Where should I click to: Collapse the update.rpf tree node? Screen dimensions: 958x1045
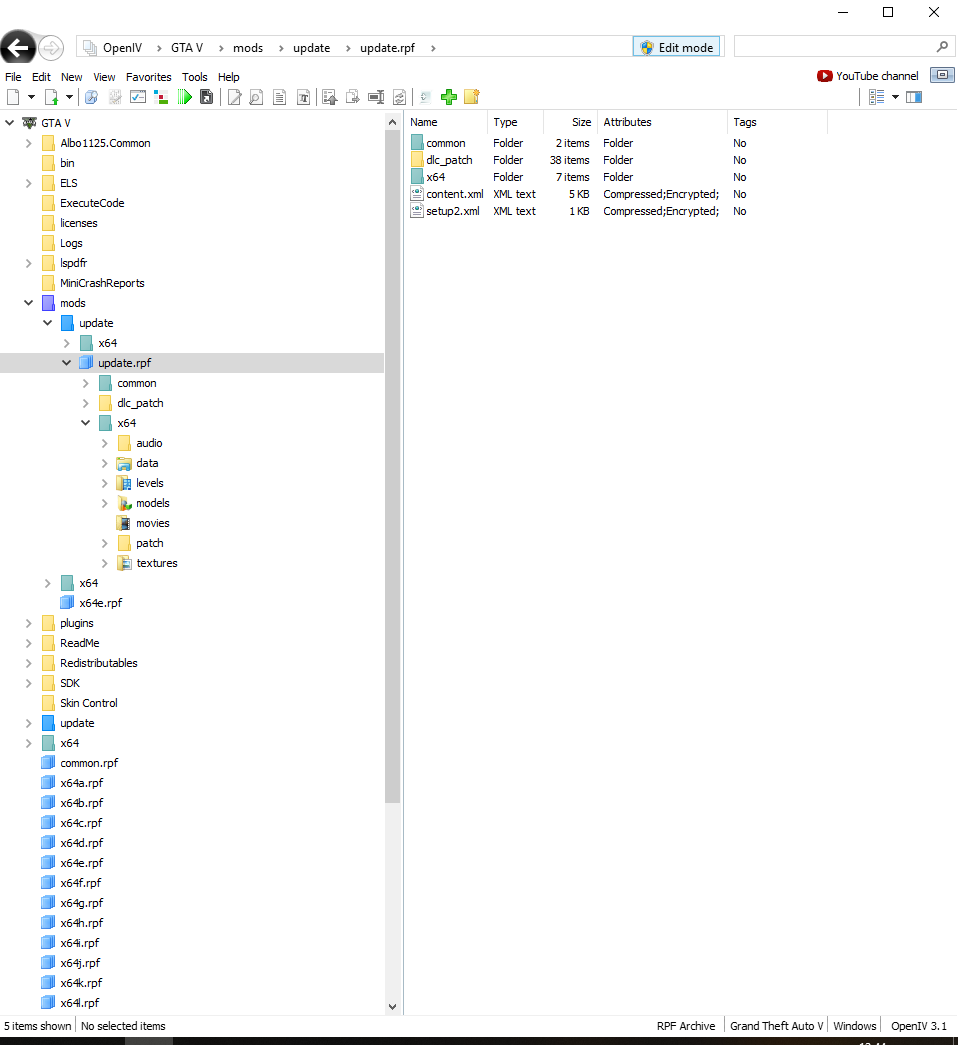[x=66, y=363]
